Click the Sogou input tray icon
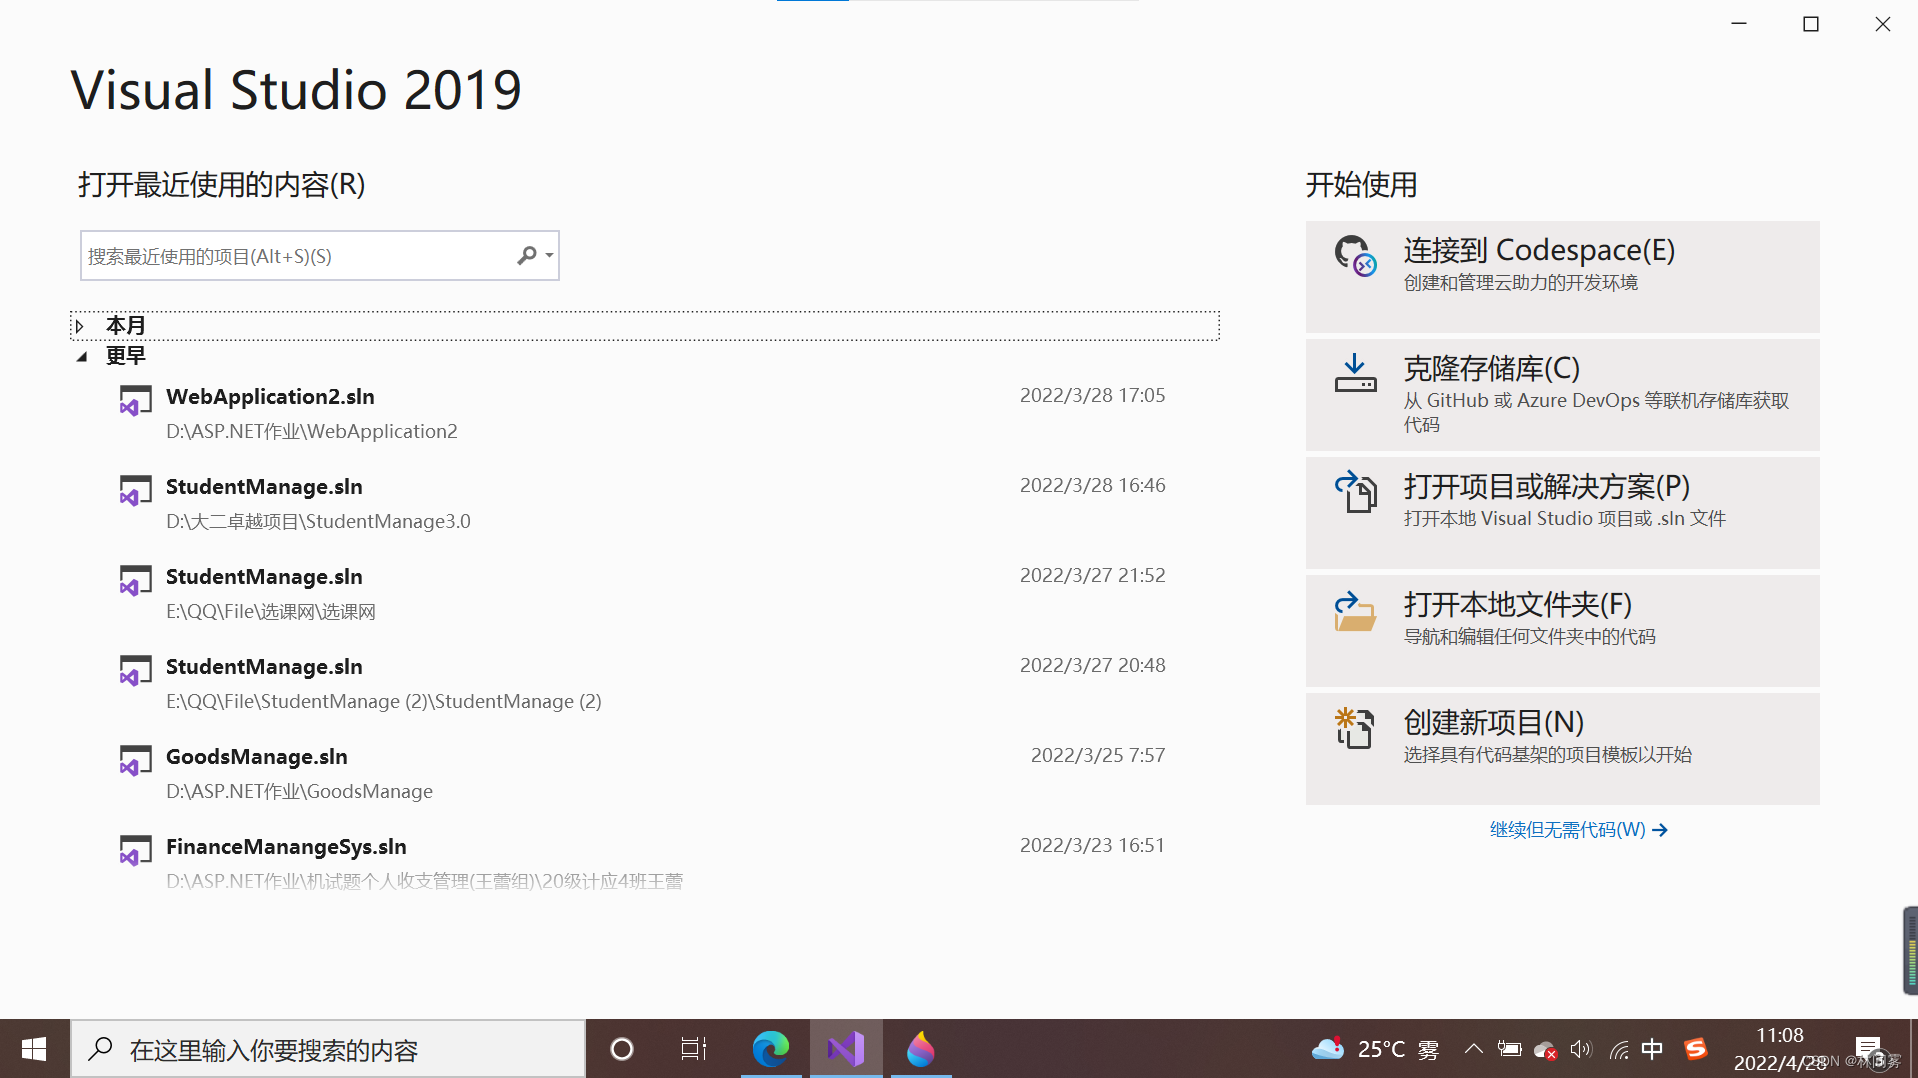The height and width of the screenshot is (1078, 1918). click(1696, 1049)
